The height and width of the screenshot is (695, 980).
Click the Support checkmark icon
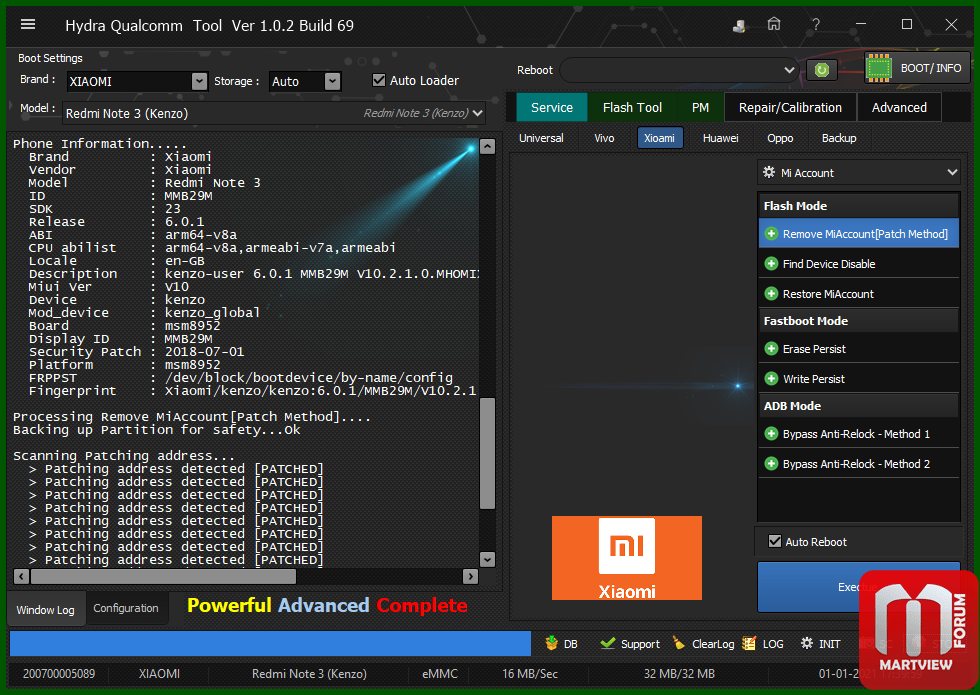coord(608,644)
